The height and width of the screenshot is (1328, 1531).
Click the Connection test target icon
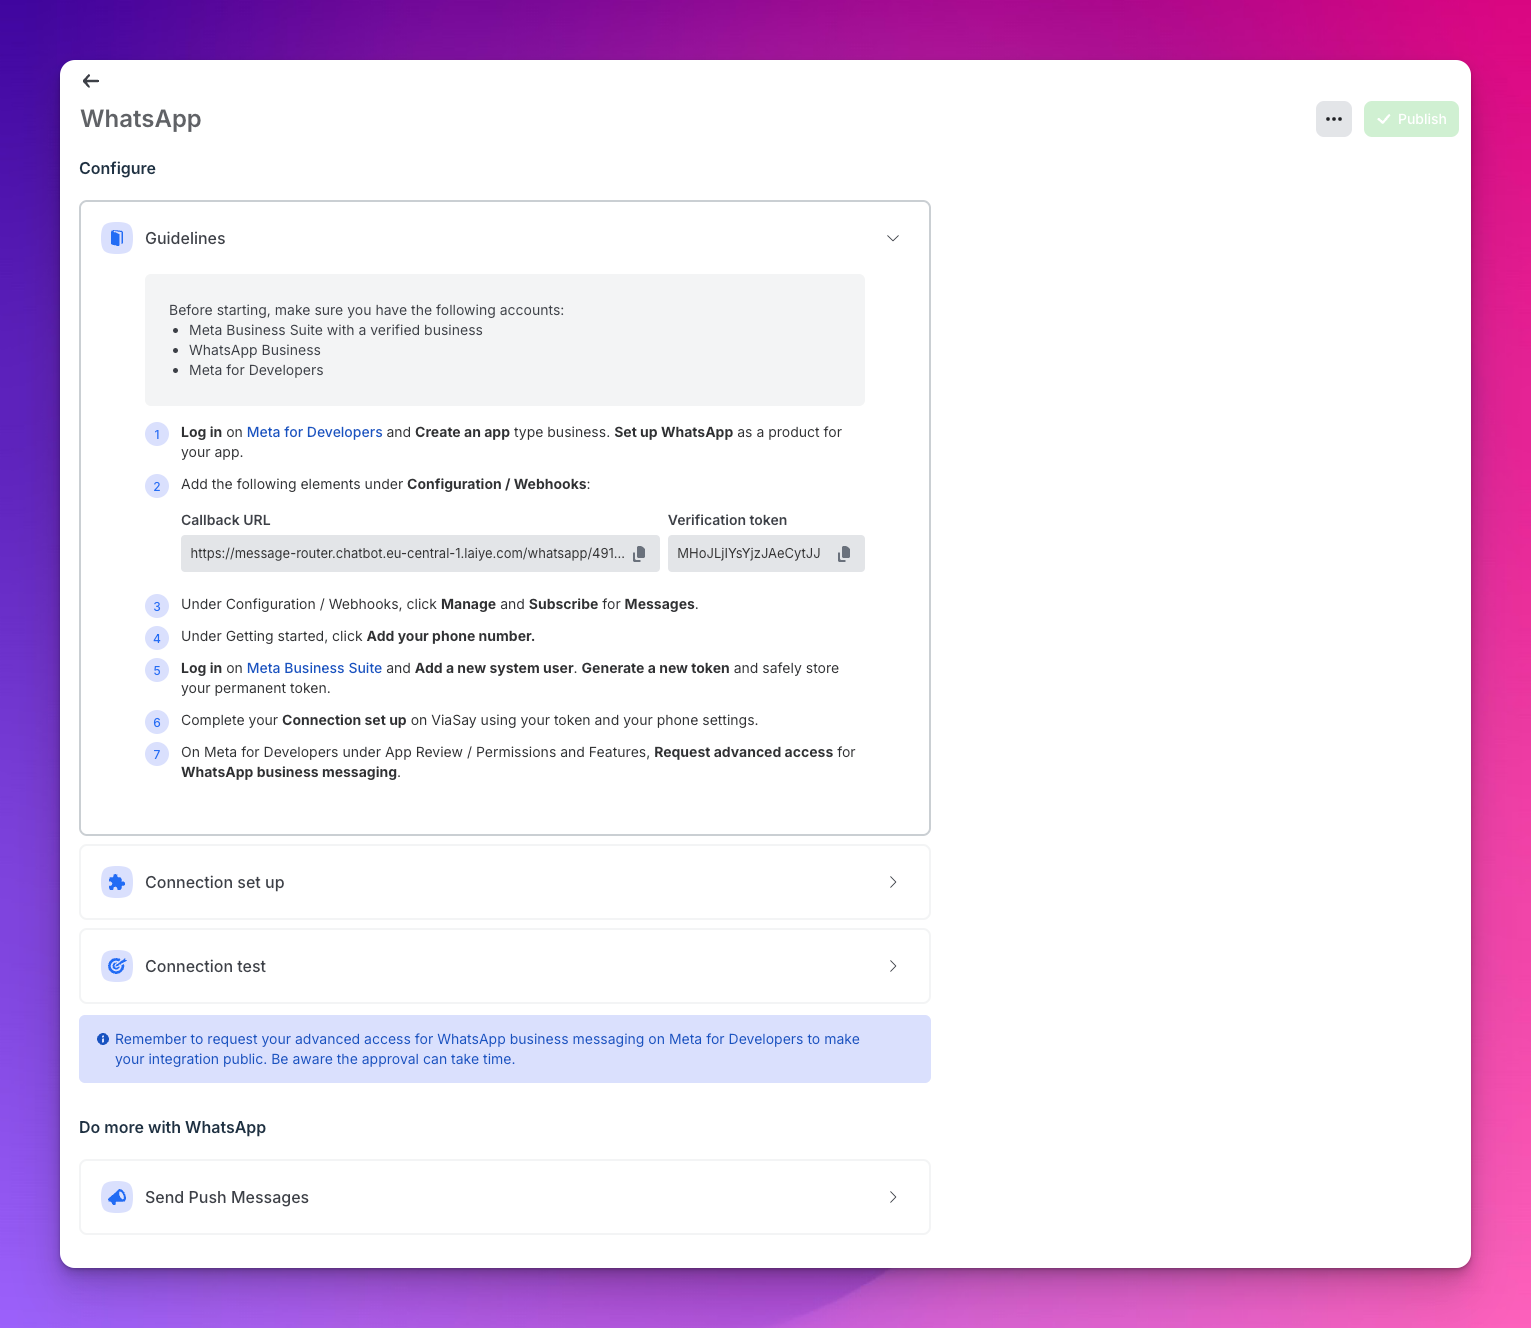tap(117, 966)
